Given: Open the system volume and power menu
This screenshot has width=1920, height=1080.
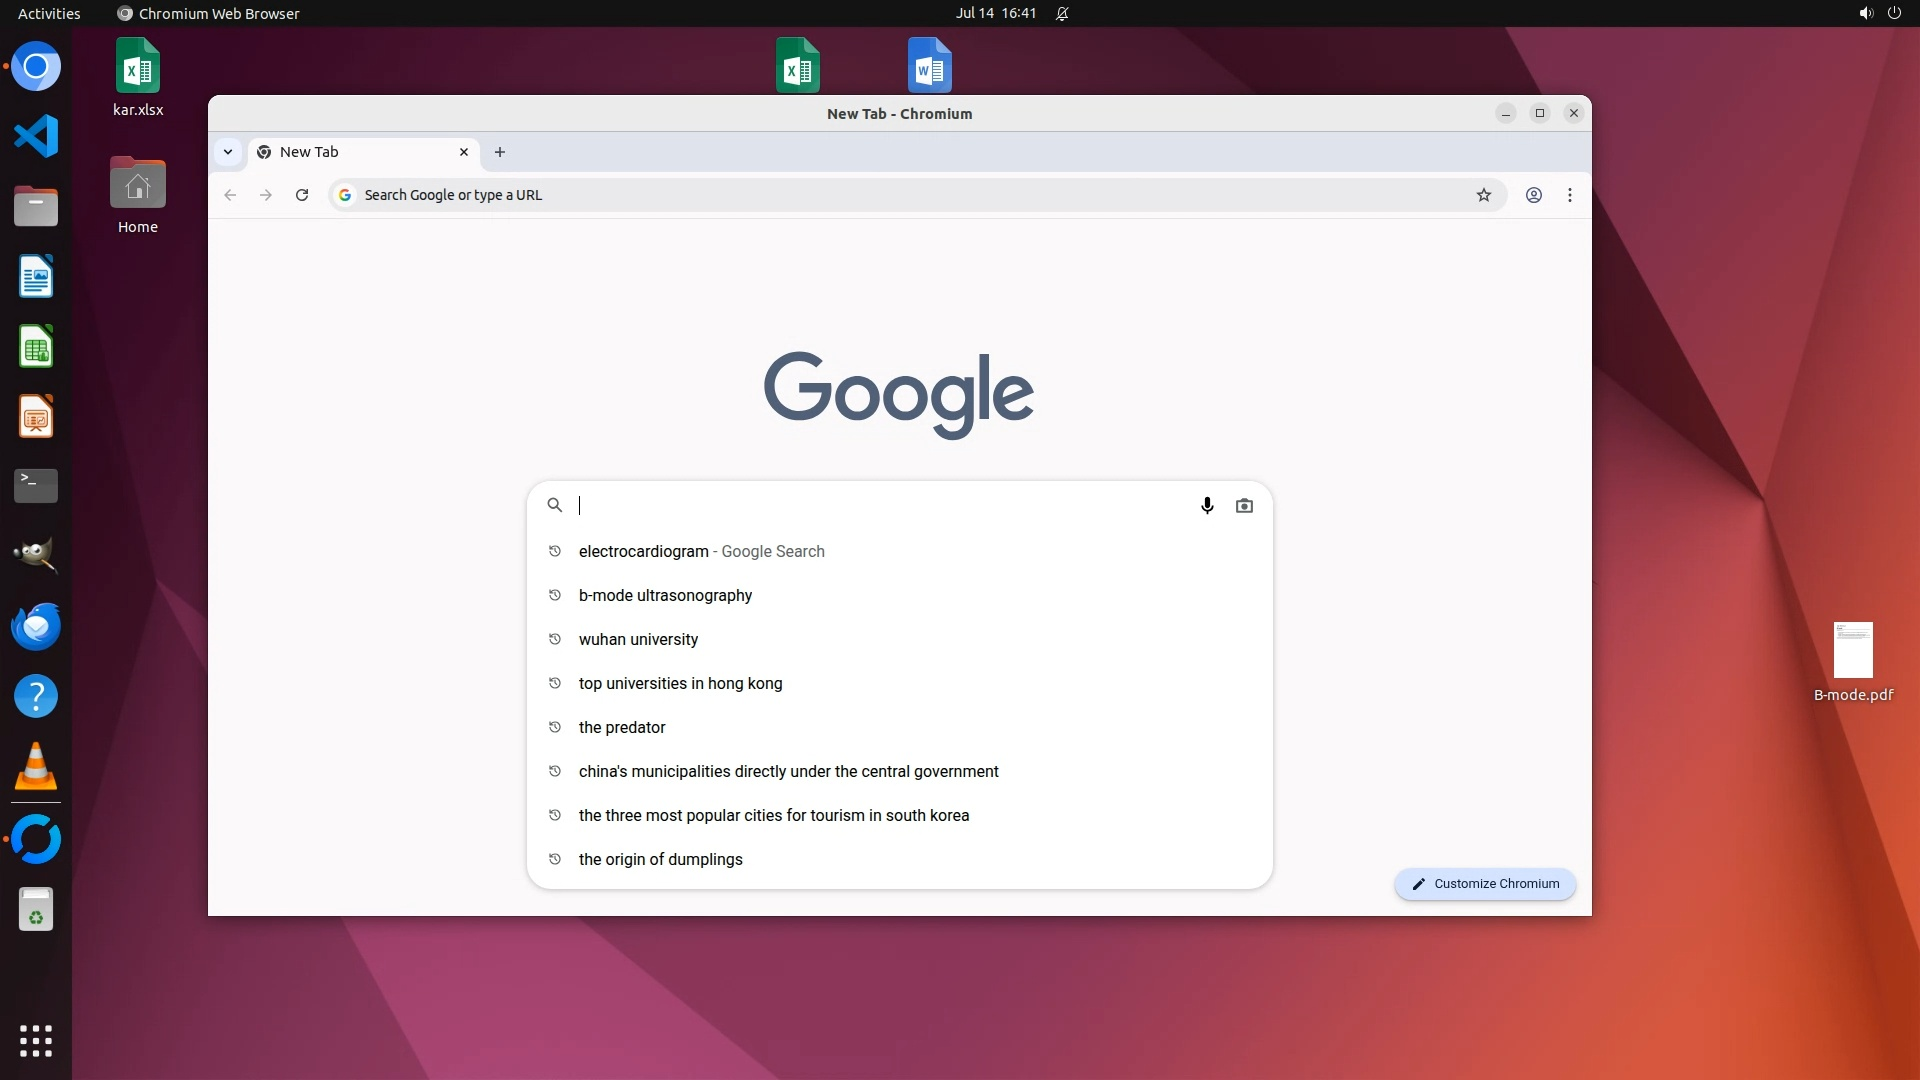Looking at the screenshot, I should [1879, 13].
